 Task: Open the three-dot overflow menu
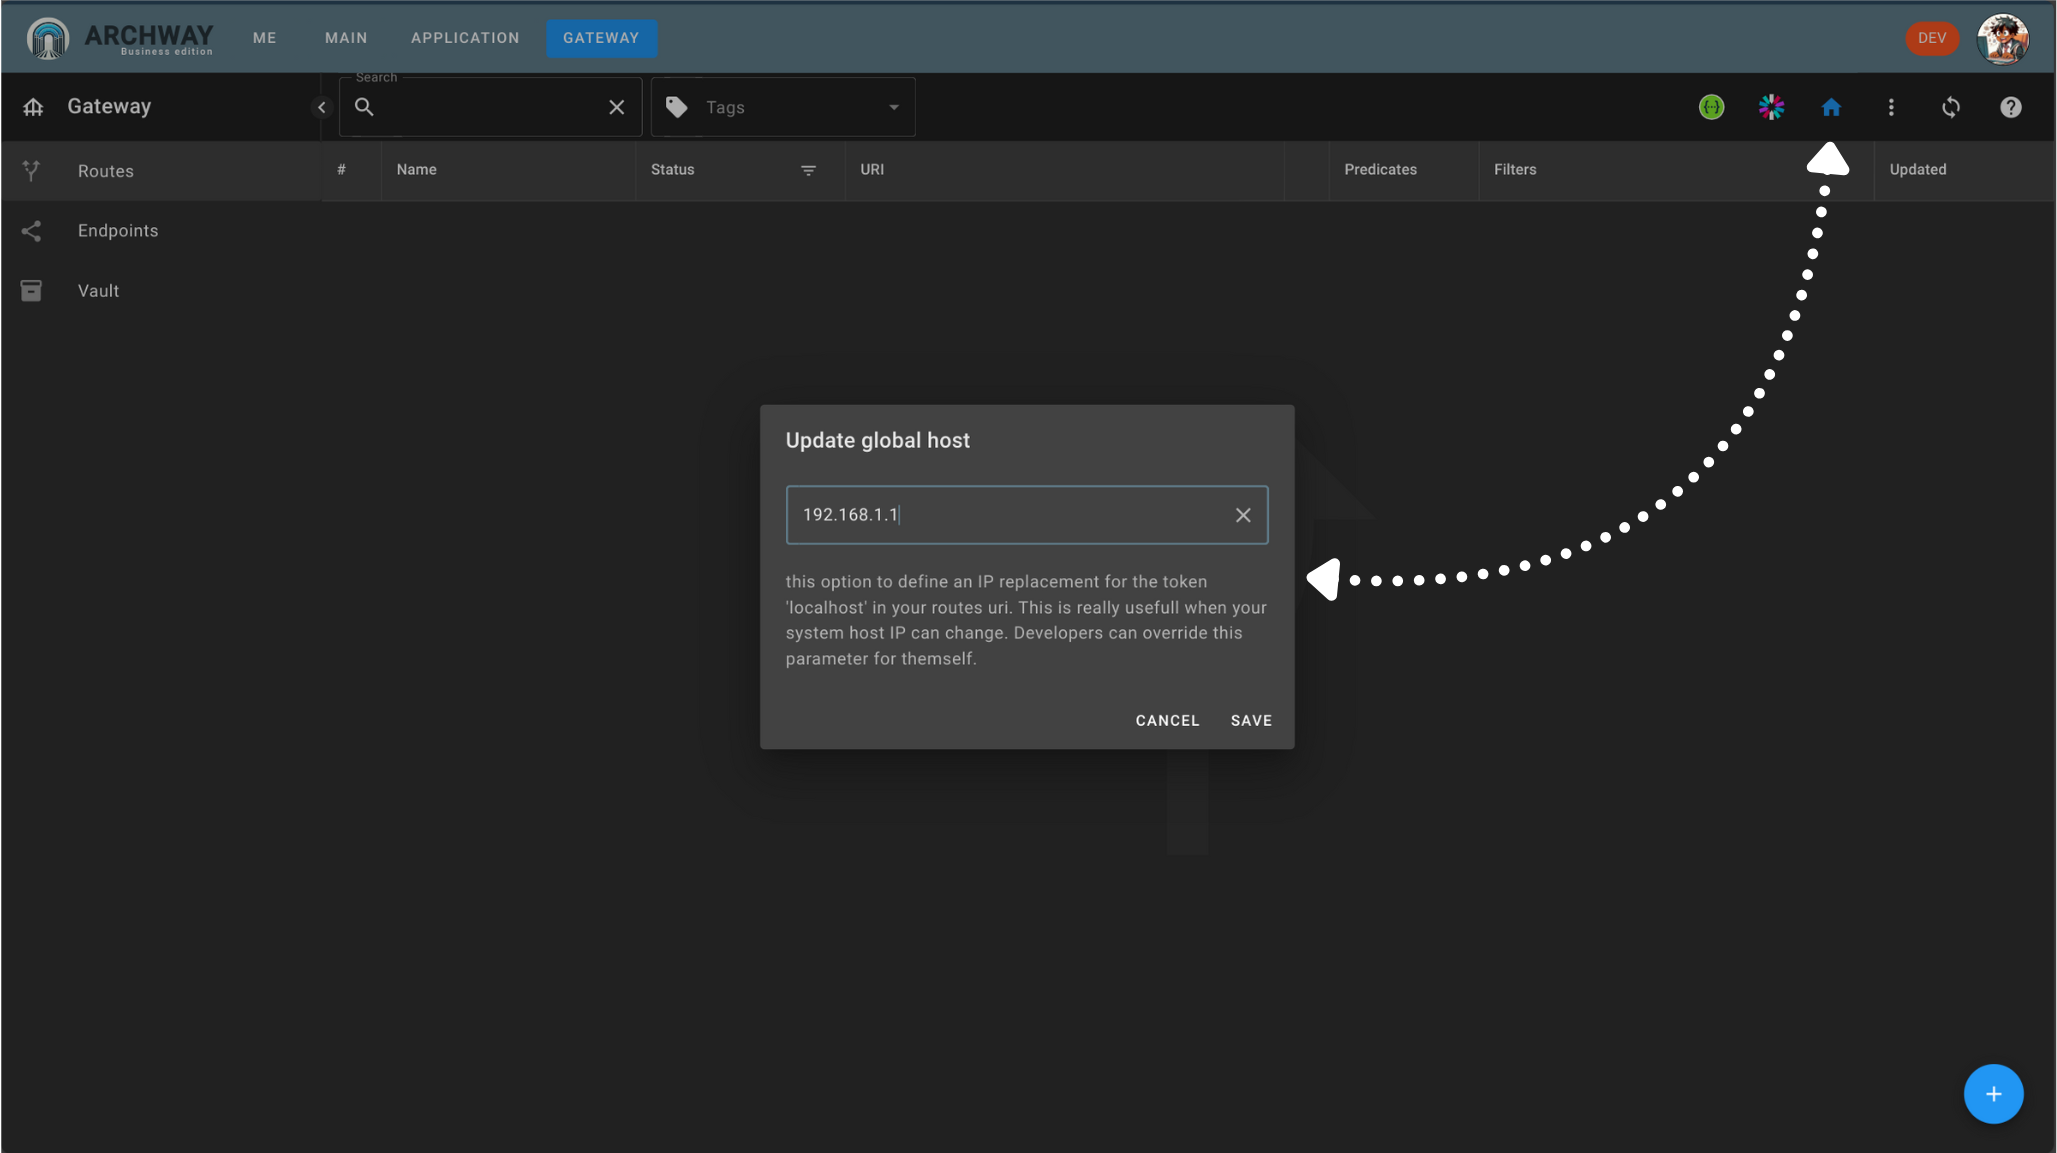tap(1890, 106)
